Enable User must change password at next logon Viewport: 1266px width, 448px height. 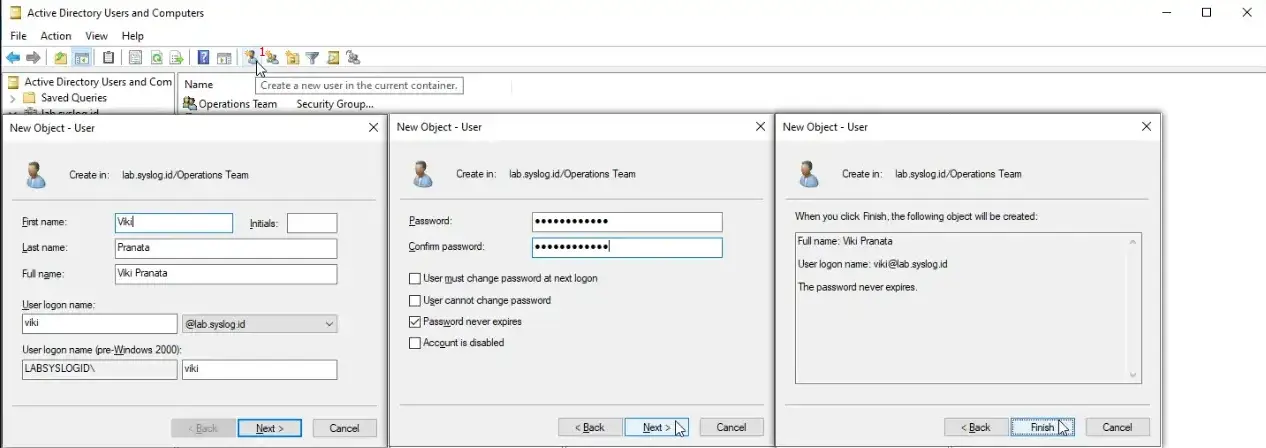pos(415,278)
